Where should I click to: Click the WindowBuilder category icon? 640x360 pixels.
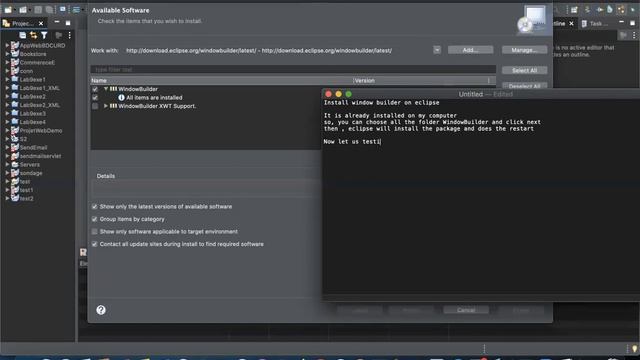(113, 89)
